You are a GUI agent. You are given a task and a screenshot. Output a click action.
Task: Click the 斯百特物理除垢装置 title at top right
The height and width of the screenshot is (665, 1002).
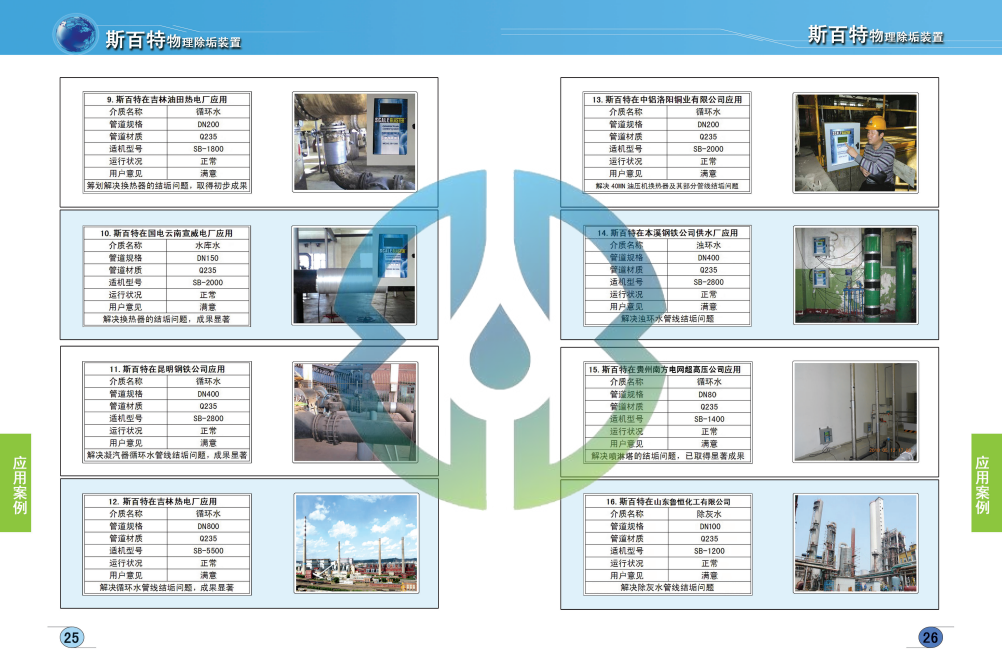[x=875, y=34]
